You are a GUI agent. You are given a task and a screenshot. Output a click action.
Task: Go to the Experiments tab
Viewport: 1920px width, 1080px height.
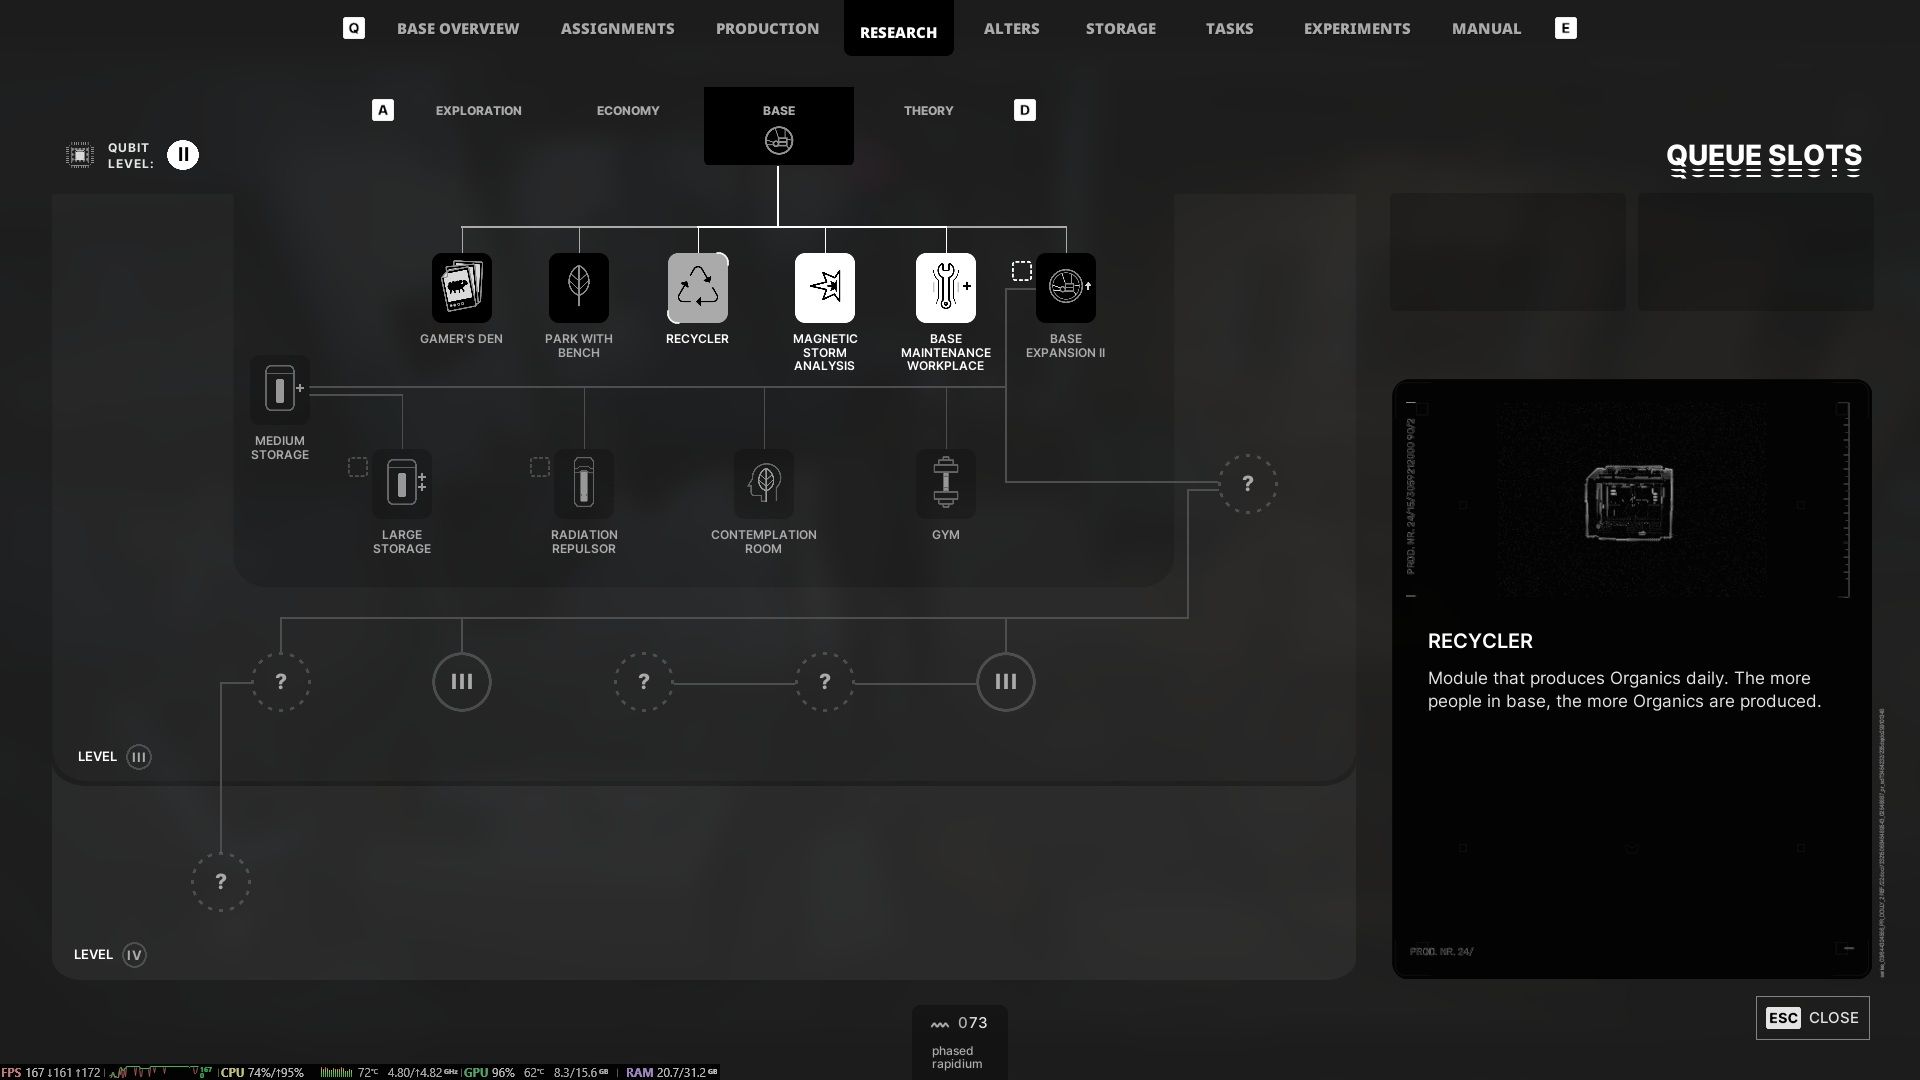[x=1356, y=28]
